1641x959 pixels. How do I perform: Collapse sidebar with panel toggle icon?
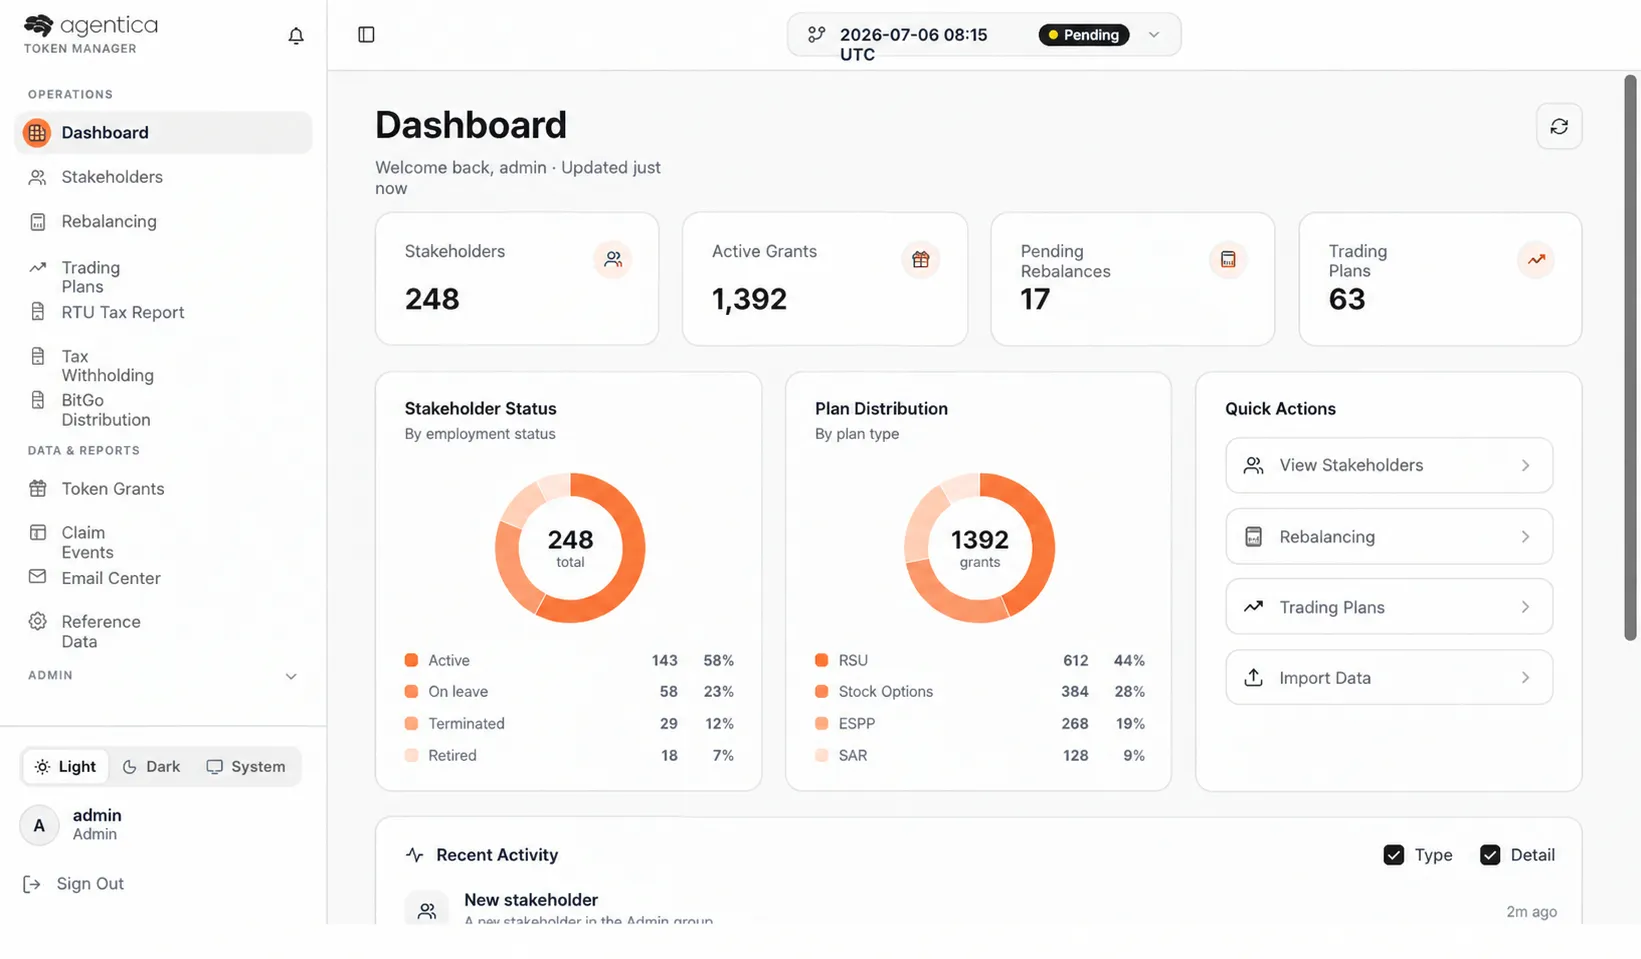coord(366,35)
